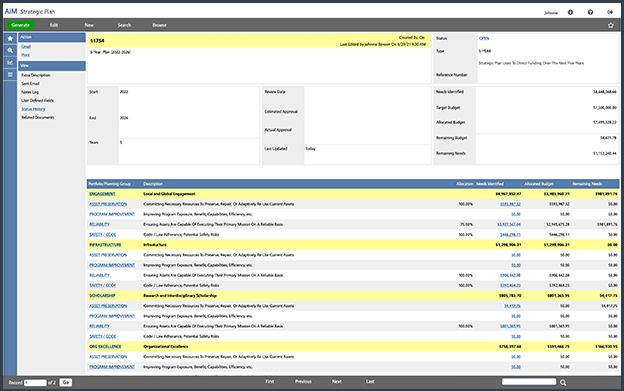The width and height of the screenshot is (624, 391).
Task: Open Related Documents view
Action: pyautogui.click(x=38, y=117)
